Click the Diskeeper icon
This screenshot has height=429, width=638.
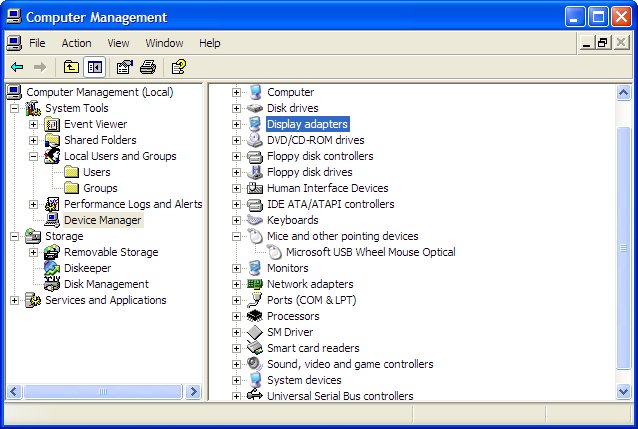pos(52,268)
